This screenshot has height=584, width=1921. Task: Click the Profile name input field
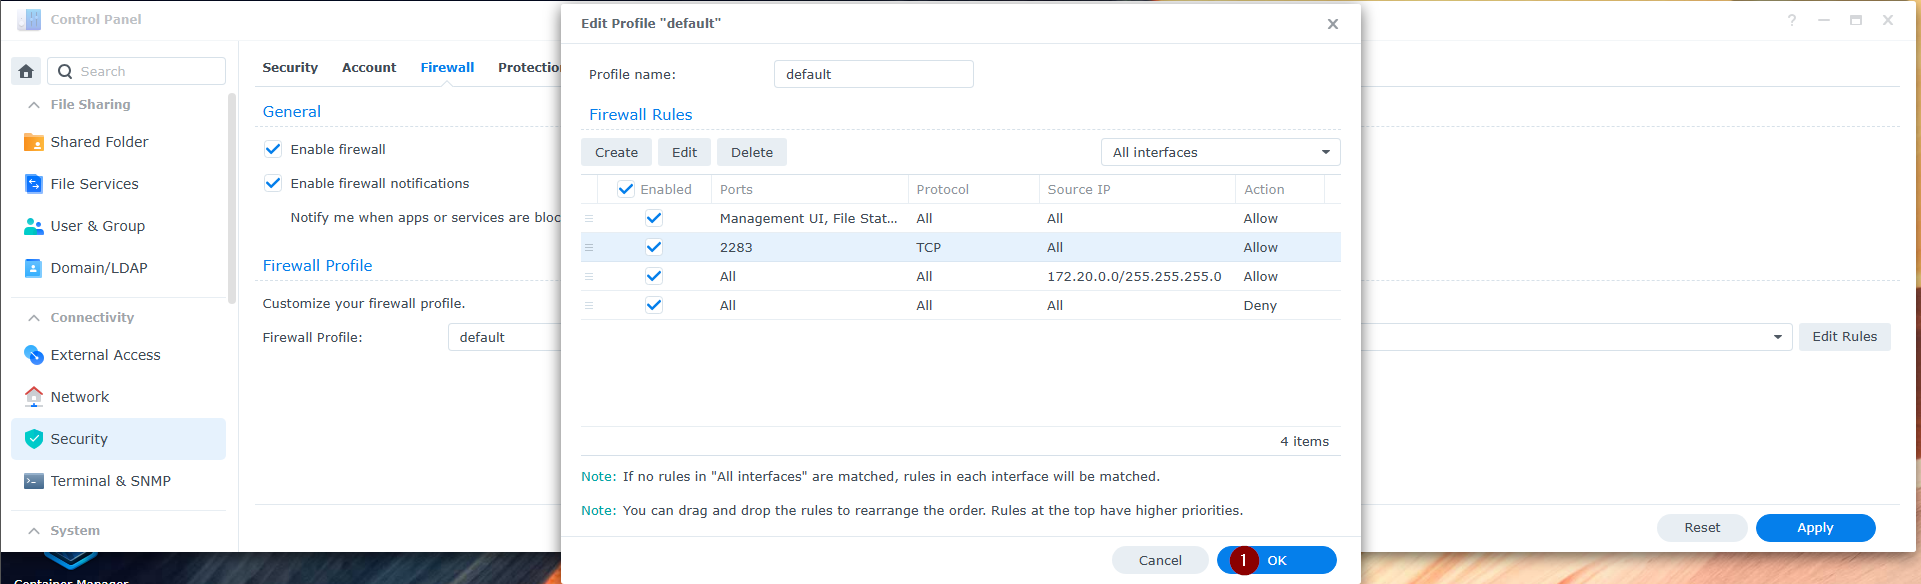coord(873,74)
